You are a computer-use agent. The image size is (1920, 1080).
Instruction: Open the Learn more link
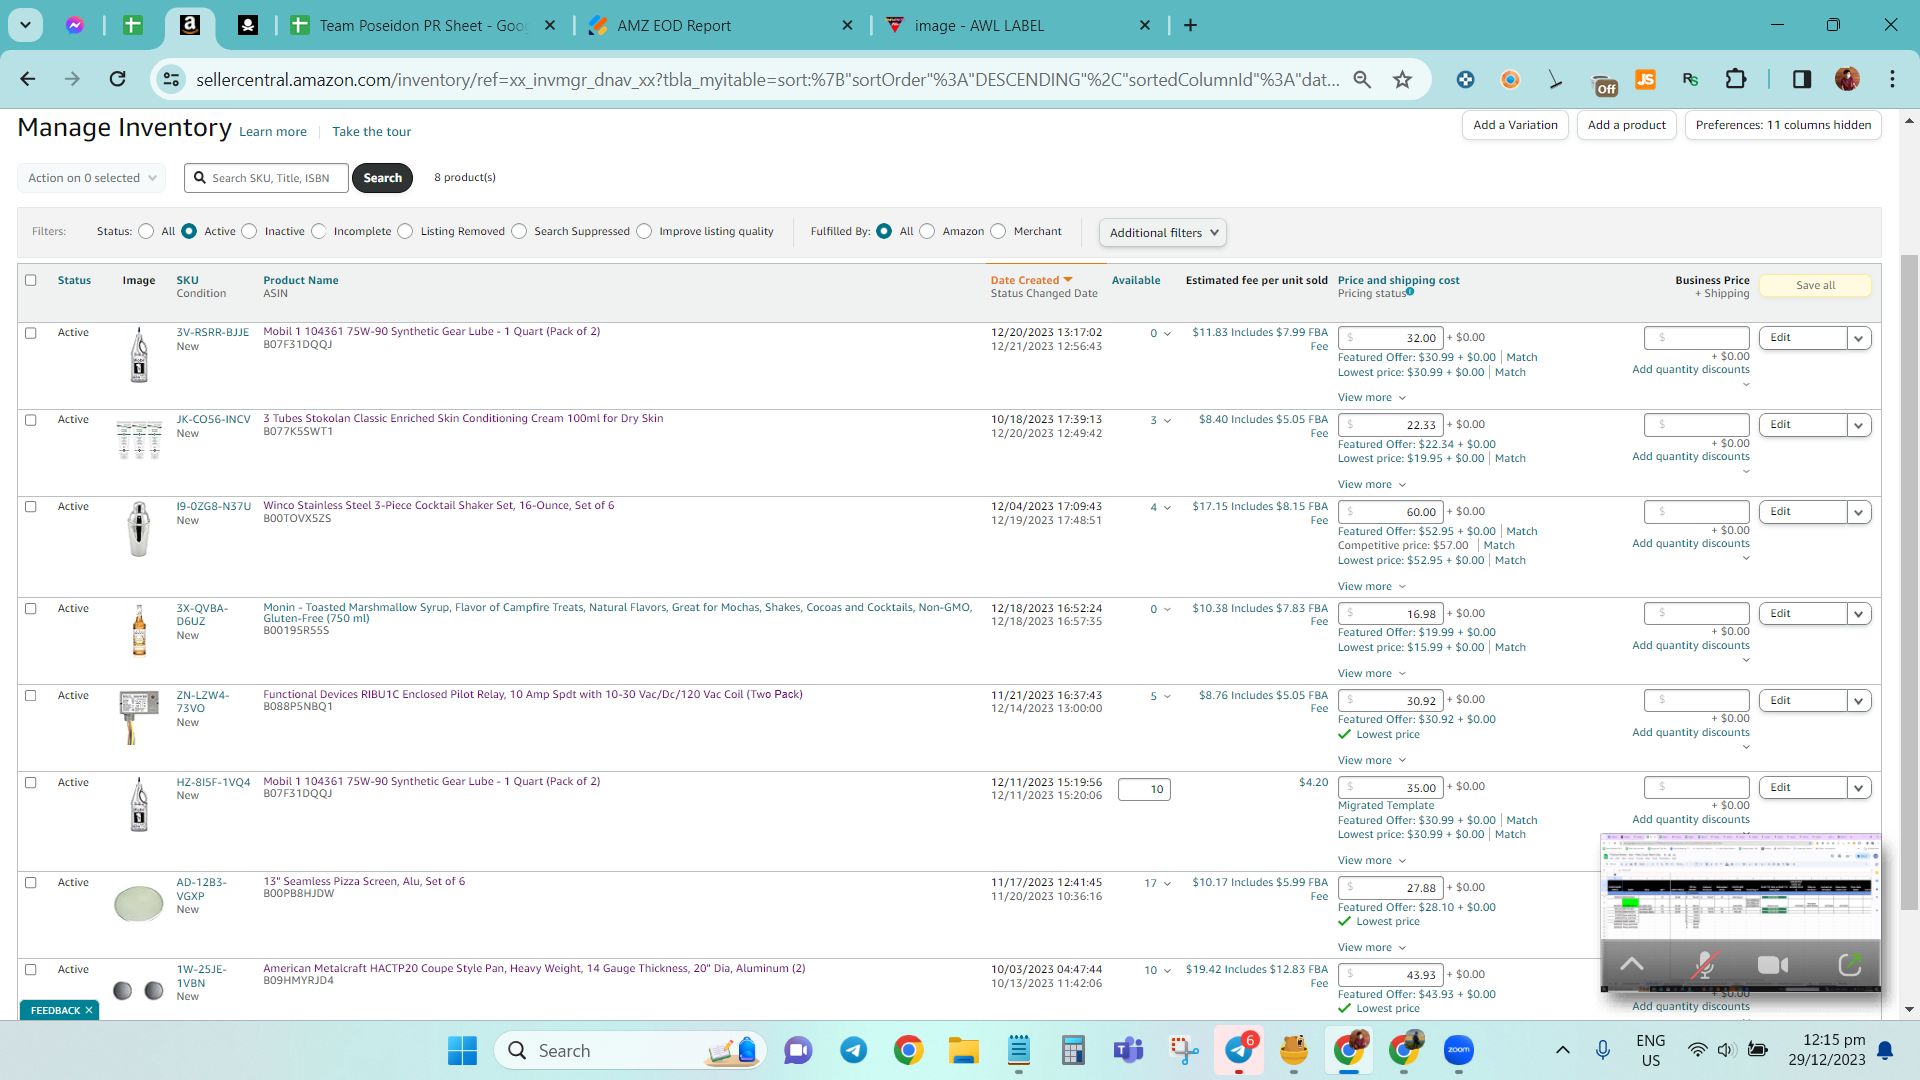[273, 131]
